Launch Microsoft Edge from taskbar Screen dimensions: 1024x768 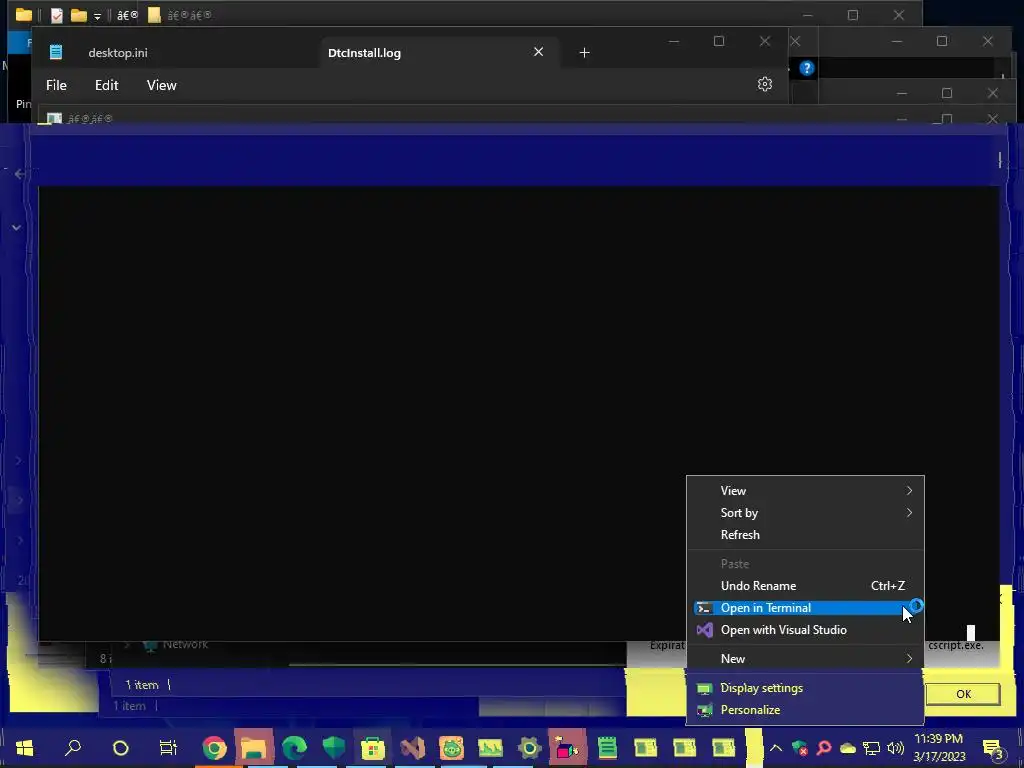pyautogui.click(x=295, y=748)
